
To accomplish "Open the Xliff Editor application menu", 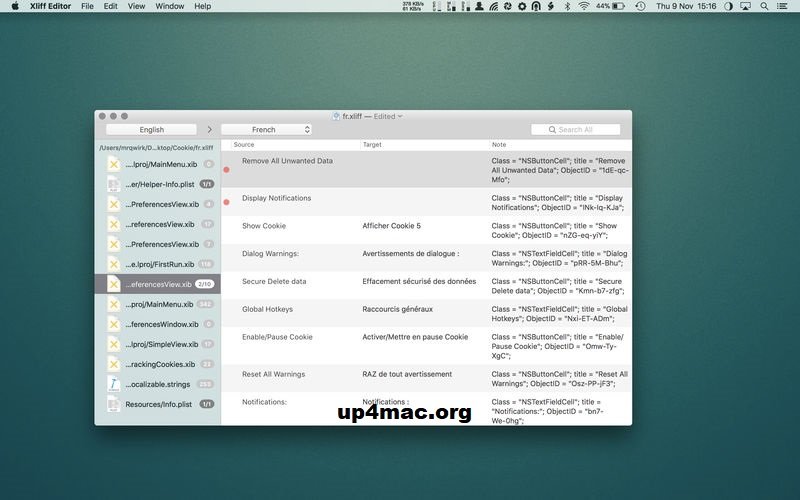I will tap(50, 6).
